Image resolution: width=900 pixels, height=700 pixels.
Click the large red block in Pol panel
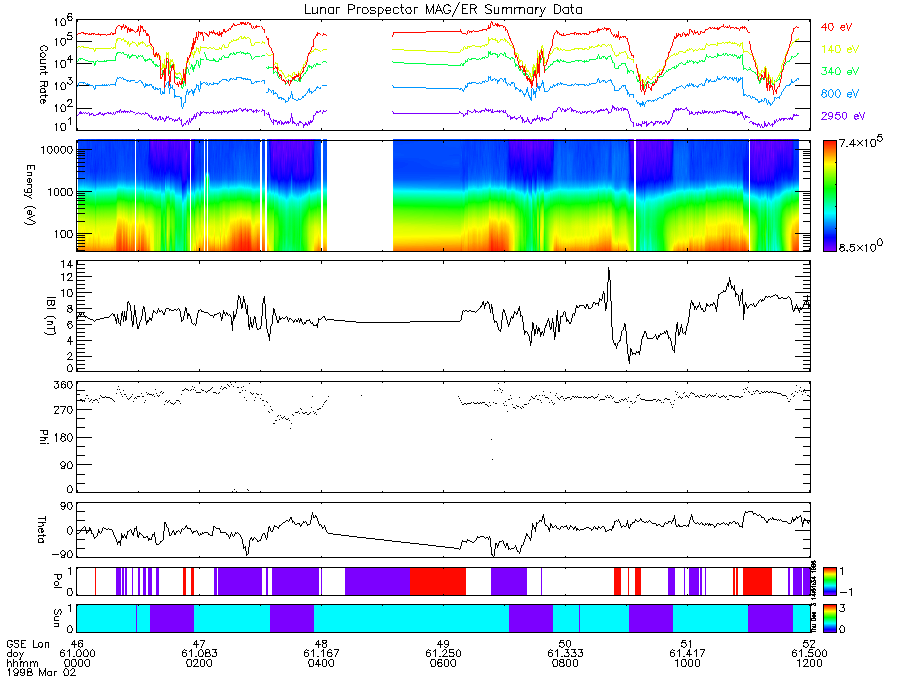point(437,581)
